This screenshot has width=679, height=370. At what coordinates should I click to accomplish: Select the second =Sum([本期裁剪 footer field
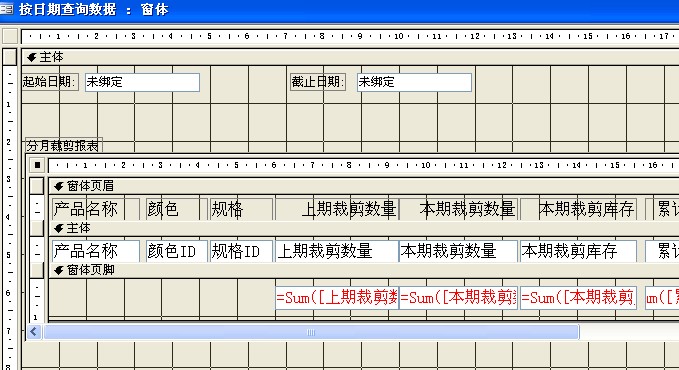click(x=579, y=298)
